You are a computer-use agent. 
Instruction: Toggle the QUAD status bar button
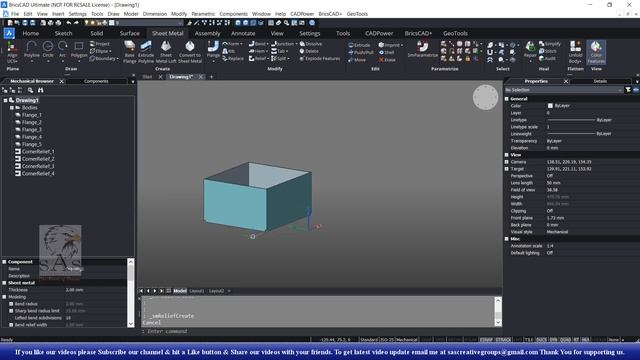(x=565, y=340)
